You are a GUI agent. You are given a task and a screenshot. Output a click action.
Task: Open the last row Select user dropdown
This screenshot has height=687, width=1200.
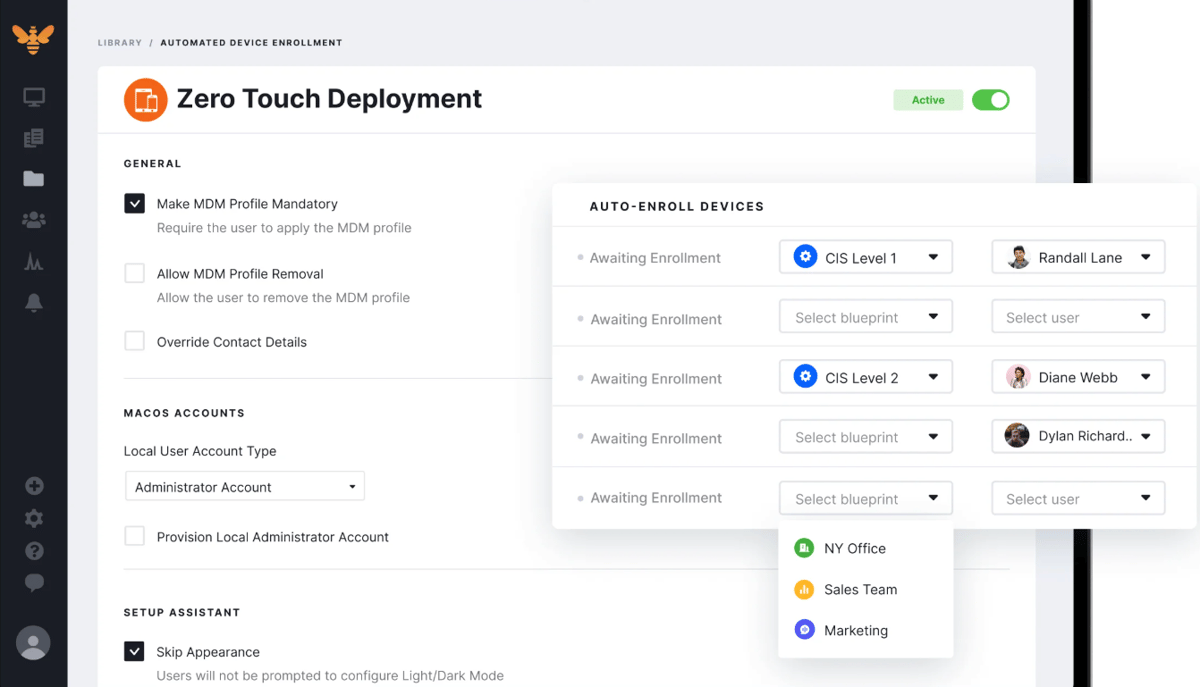tap(1078, 498)
